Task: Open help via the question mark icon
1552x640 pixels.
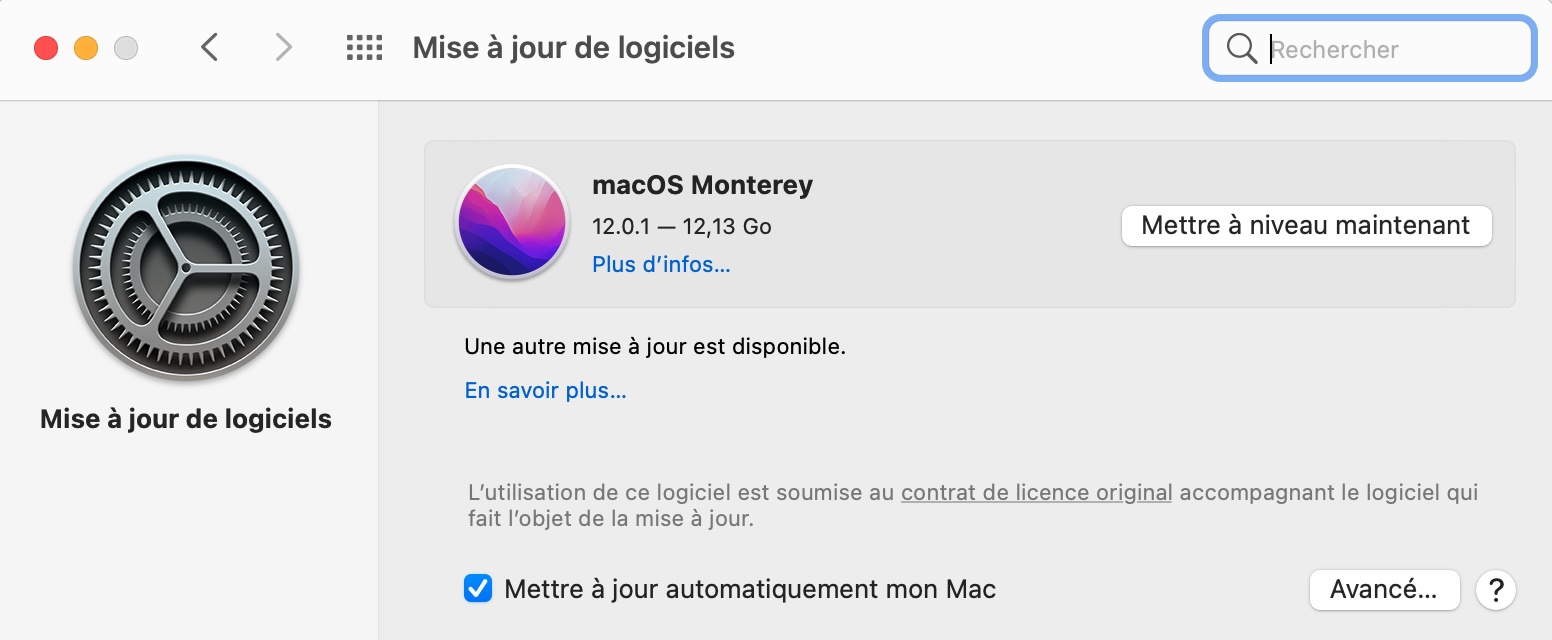Action: (x=1495, y=590)
